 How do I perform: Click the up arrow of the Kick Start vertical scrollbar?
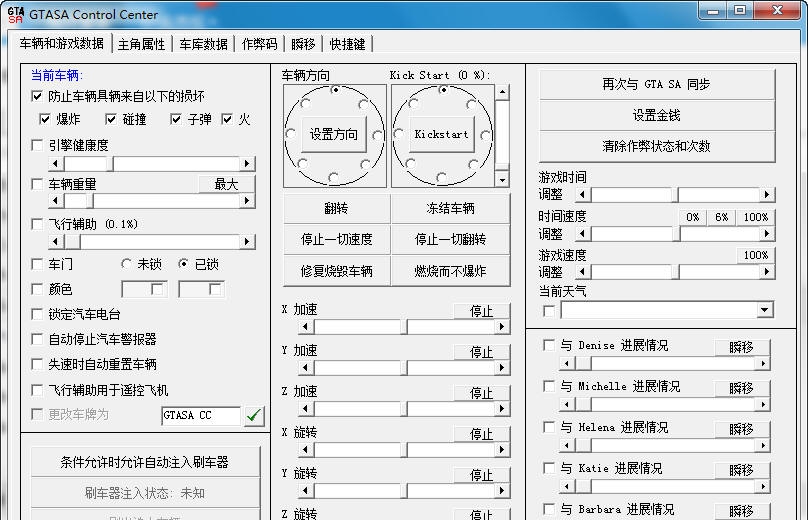pyautogui.click(x=502, y=93)
